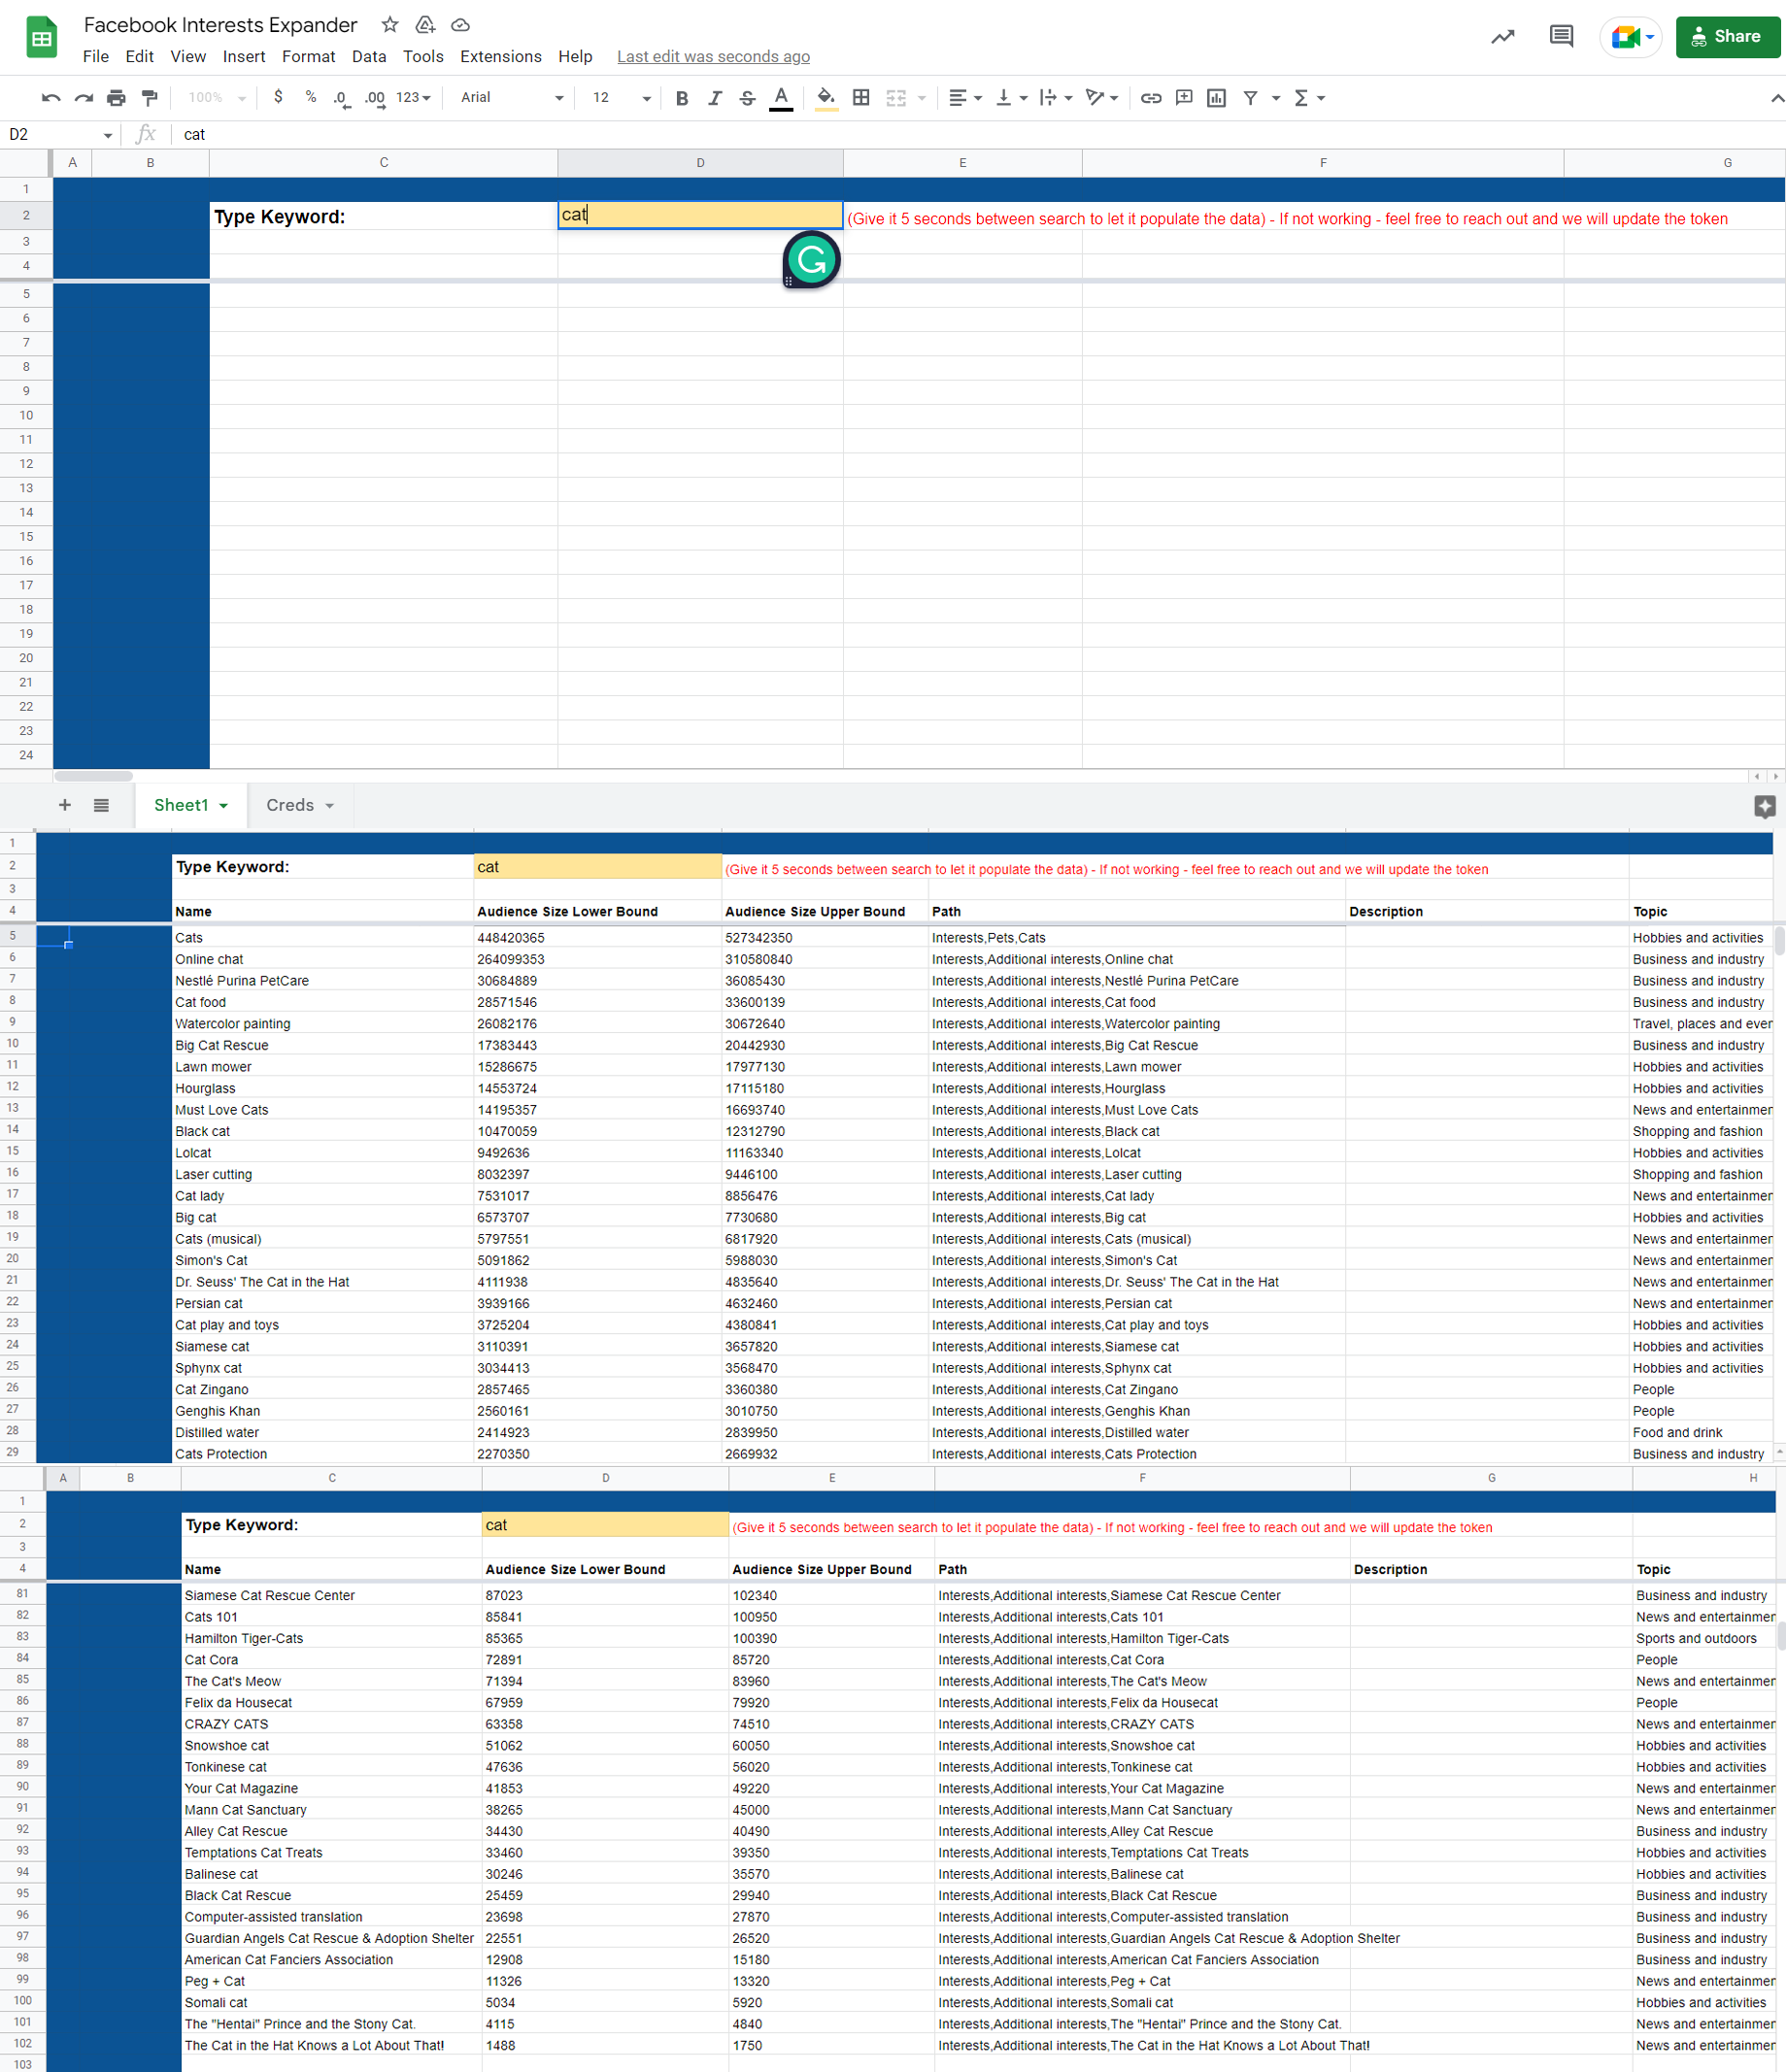Click the Undo icon in toolbar
Image resolution: width=1786 pixels, height=2072 pixels.
pyautogui.click(x=51, y=98)
